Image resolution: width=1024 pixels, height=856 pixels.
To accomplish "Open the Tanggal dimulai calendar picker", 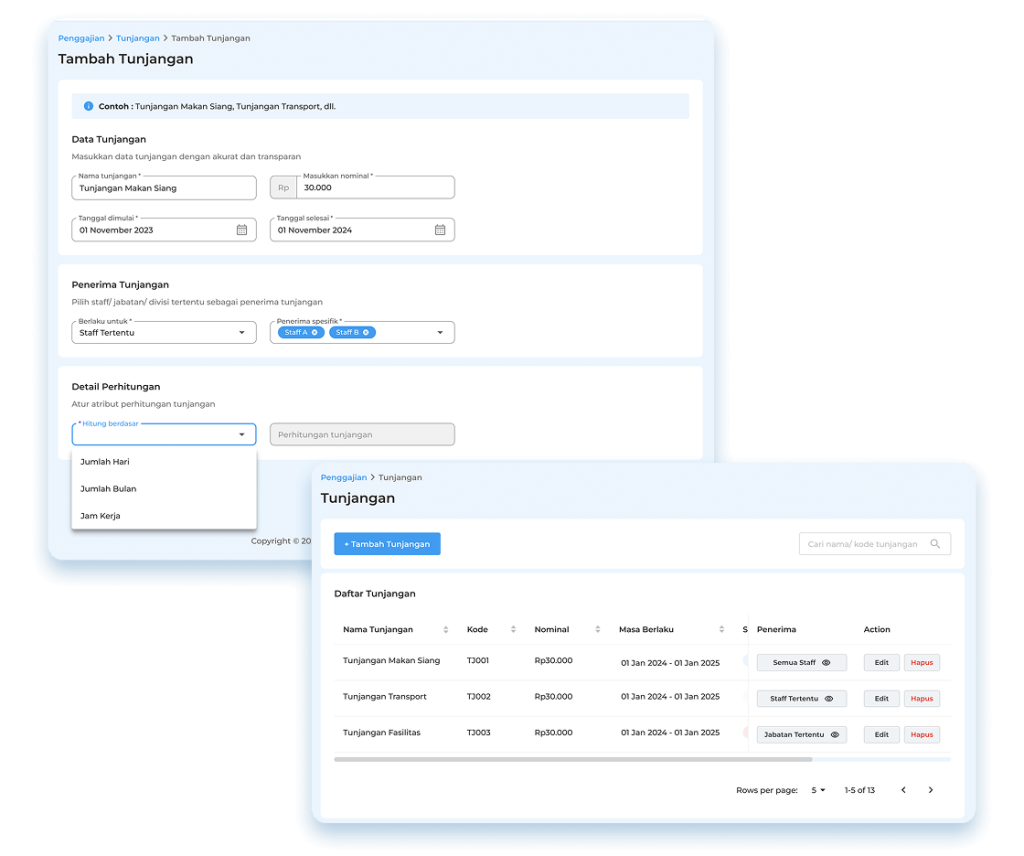I will coord(241,230).
